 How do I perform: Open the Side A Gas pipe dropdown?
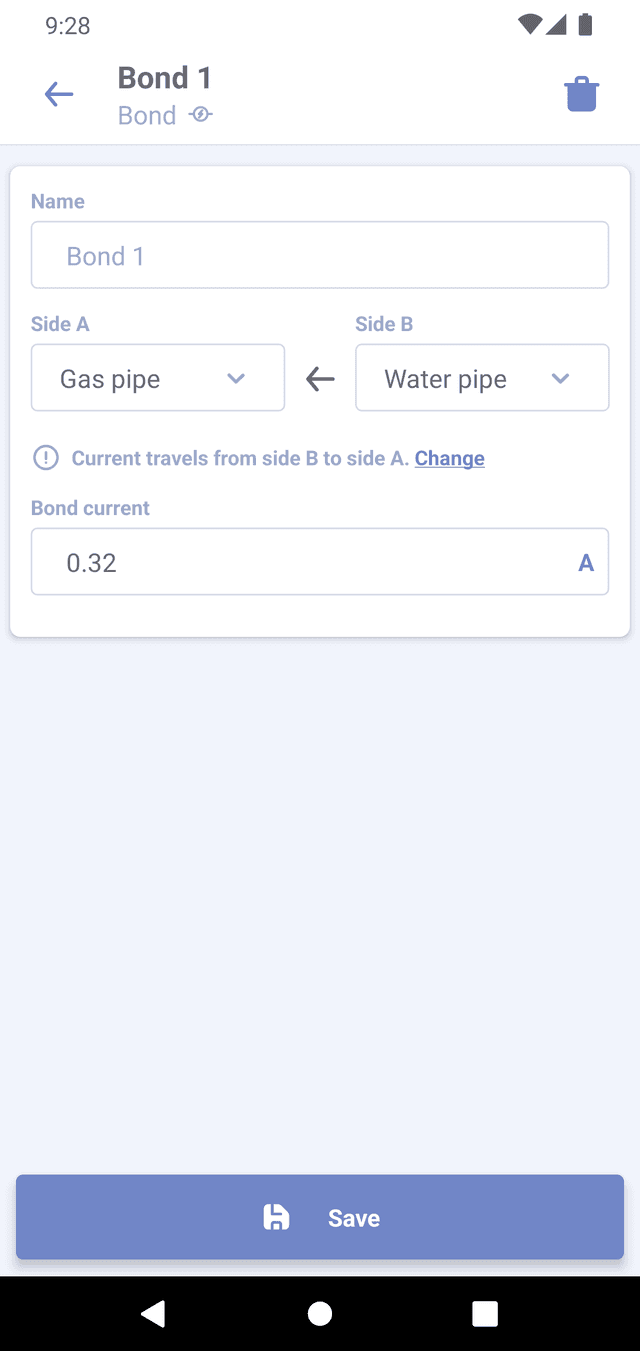click(157, 378)
